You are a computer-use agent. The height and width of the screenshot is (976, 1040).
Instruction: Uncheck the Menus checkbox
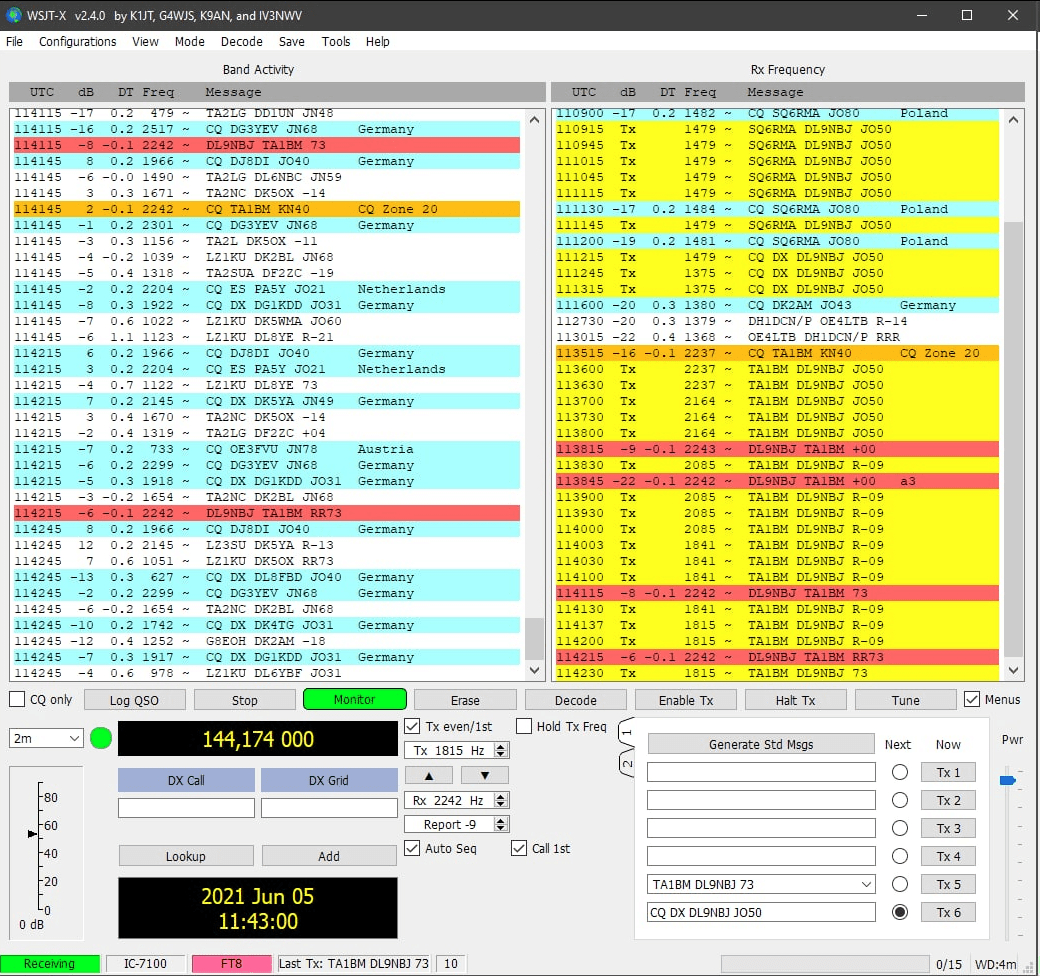tap(972, 700)
